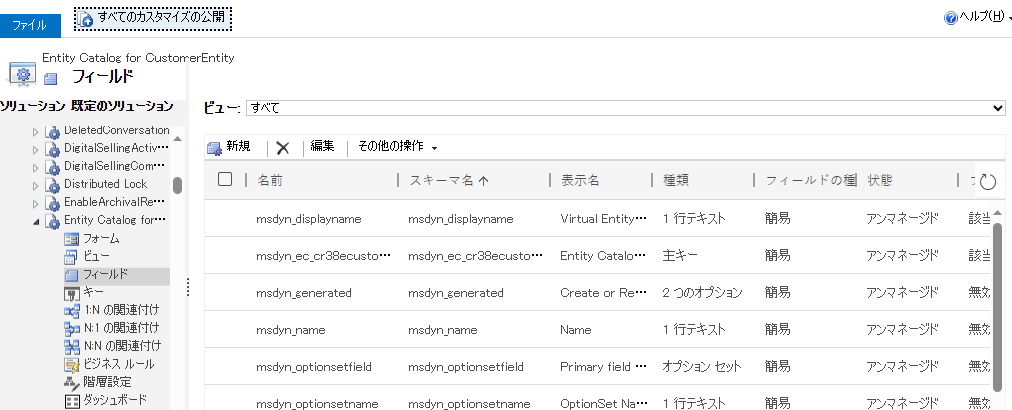Open the ビュー dropdown showing すべて

625,108
